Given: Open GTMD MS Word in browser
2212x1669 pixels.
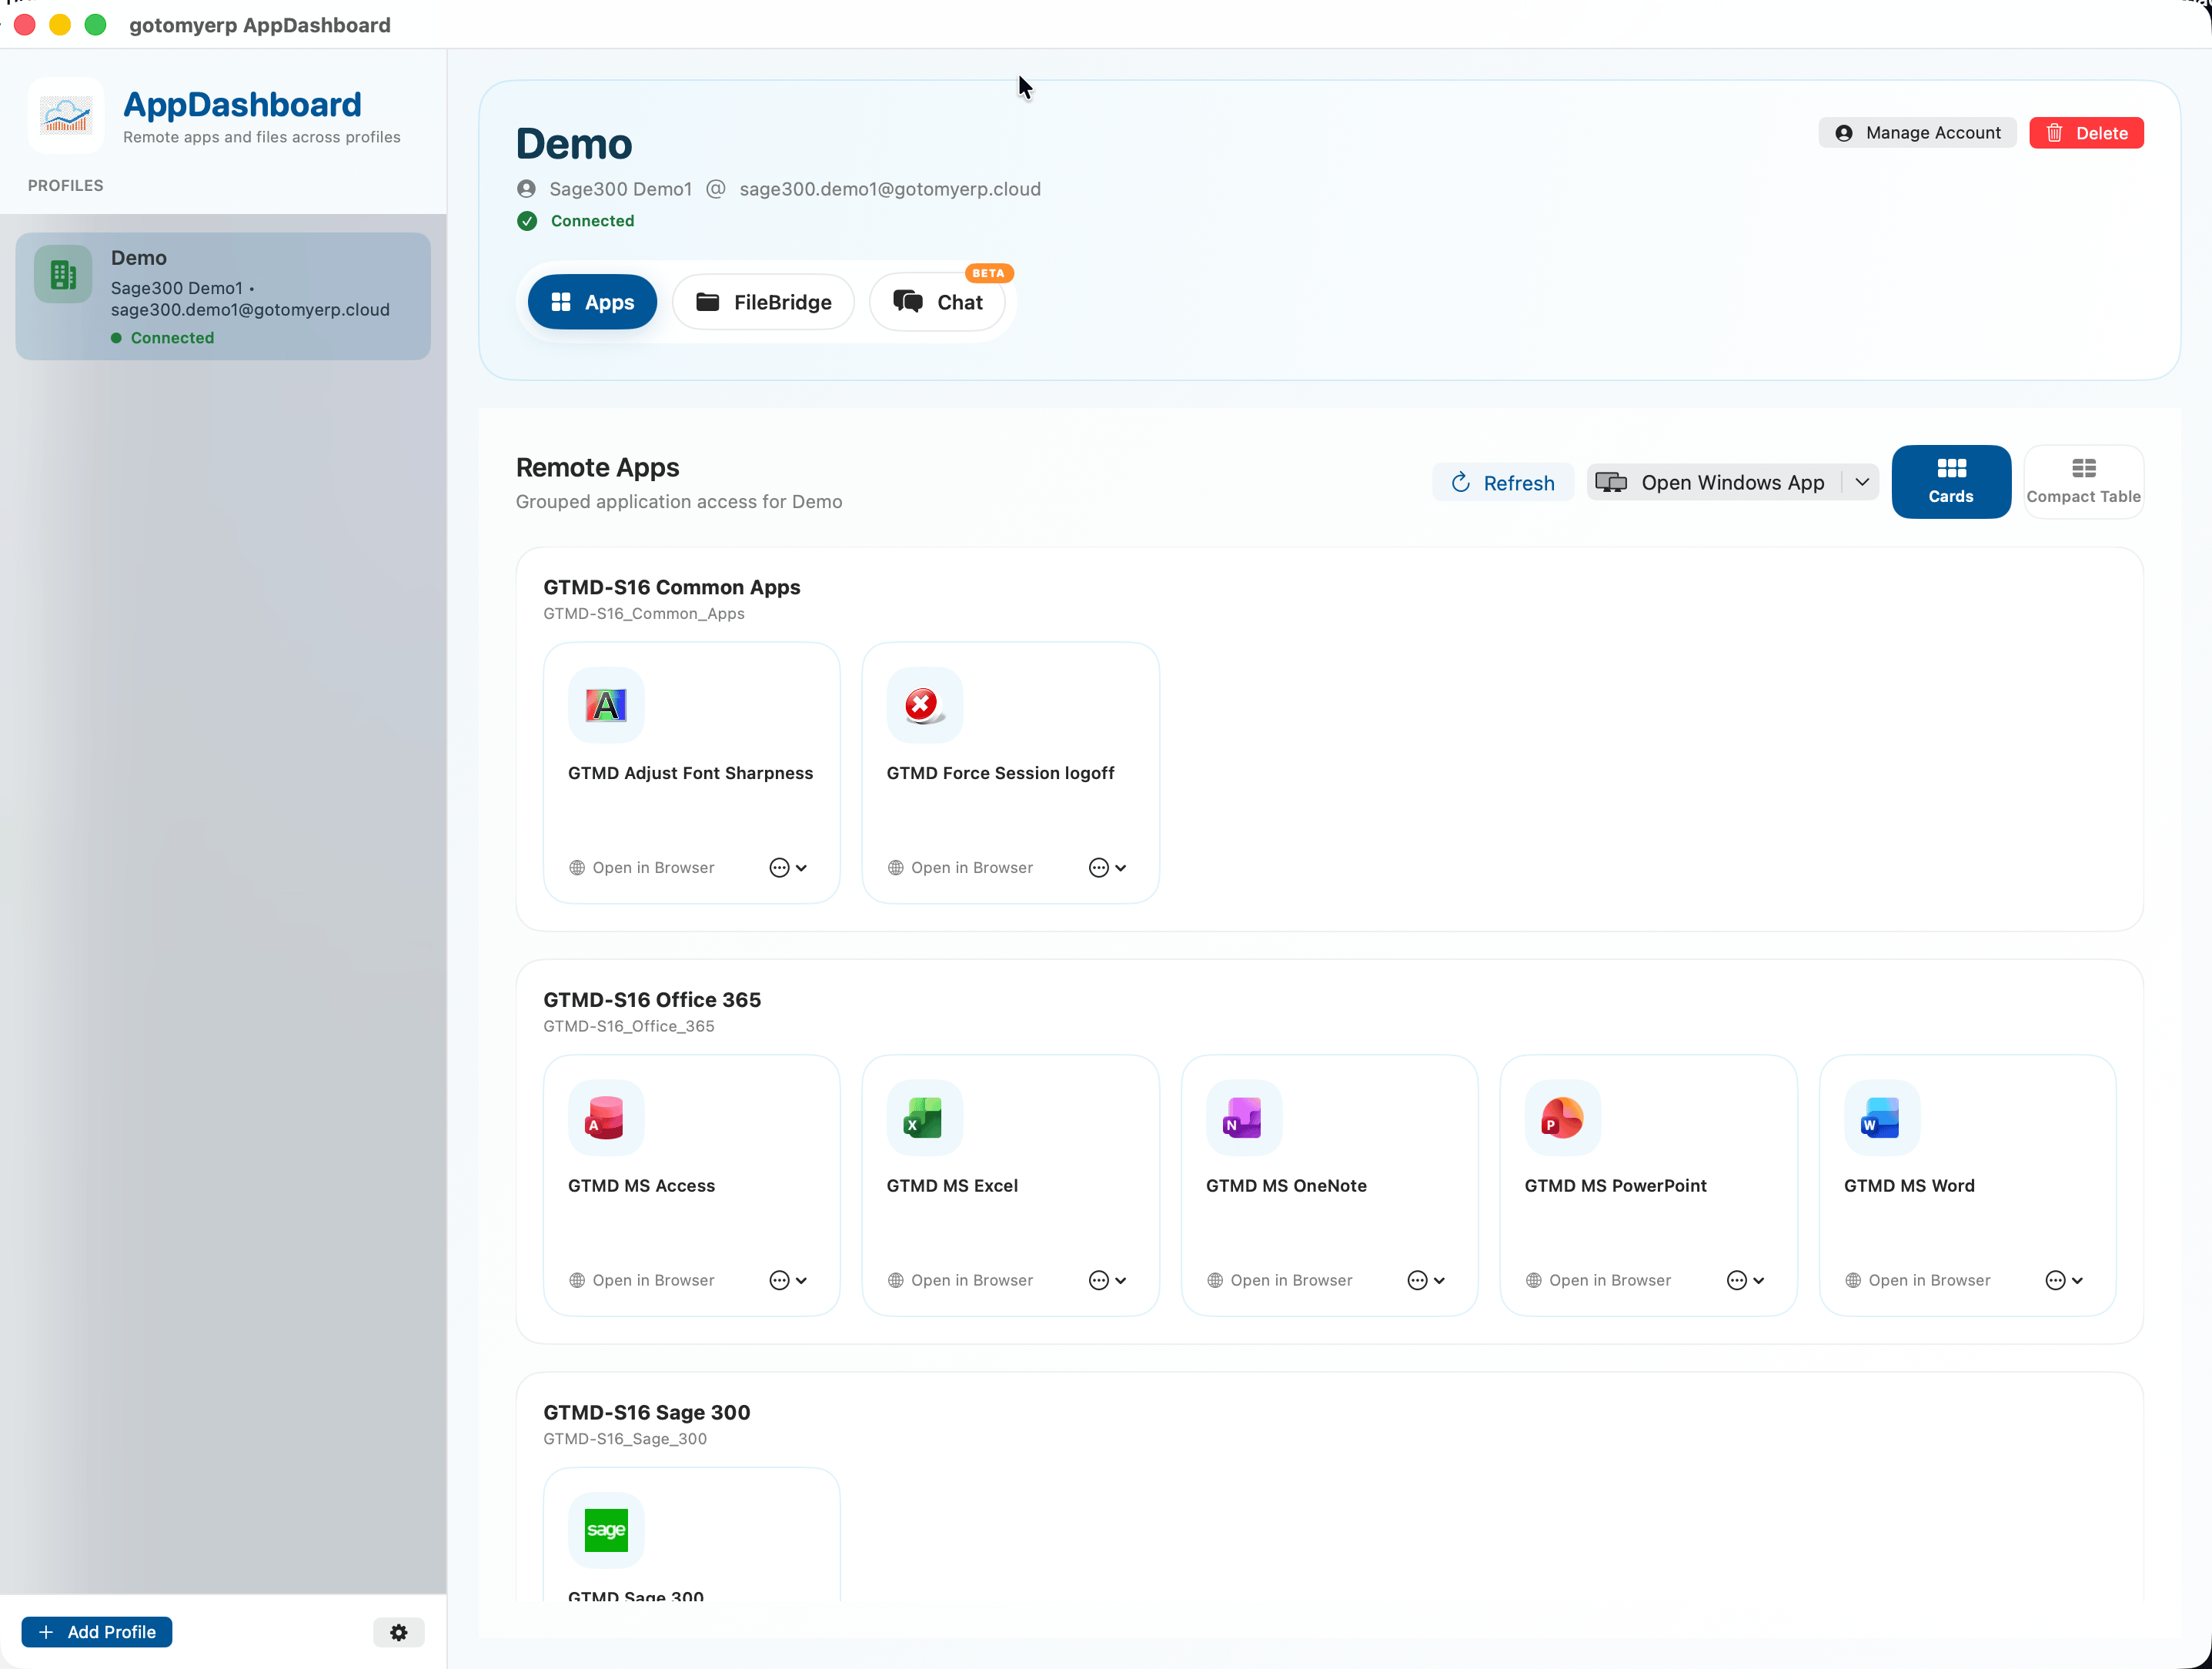Looking at the screenshot, I should tap(1918, 1280).
